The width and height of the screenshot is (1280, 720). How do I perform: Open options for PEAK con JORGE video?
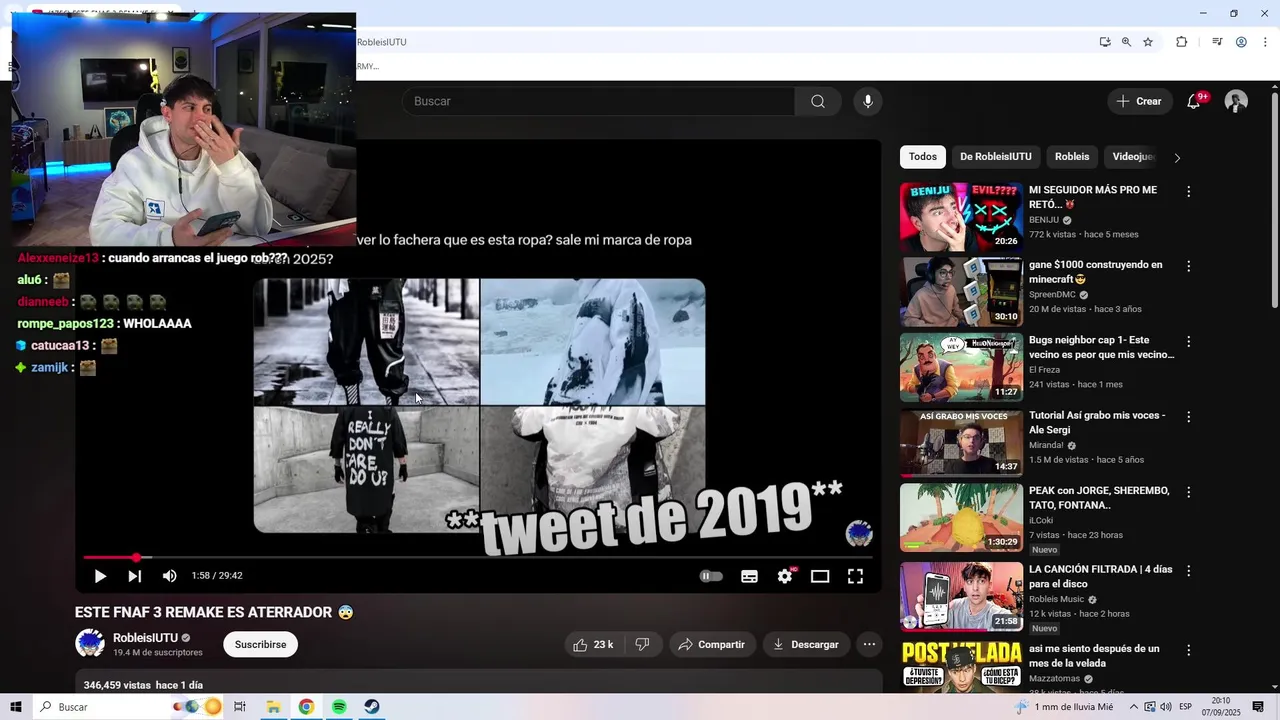coord(1189,492)
